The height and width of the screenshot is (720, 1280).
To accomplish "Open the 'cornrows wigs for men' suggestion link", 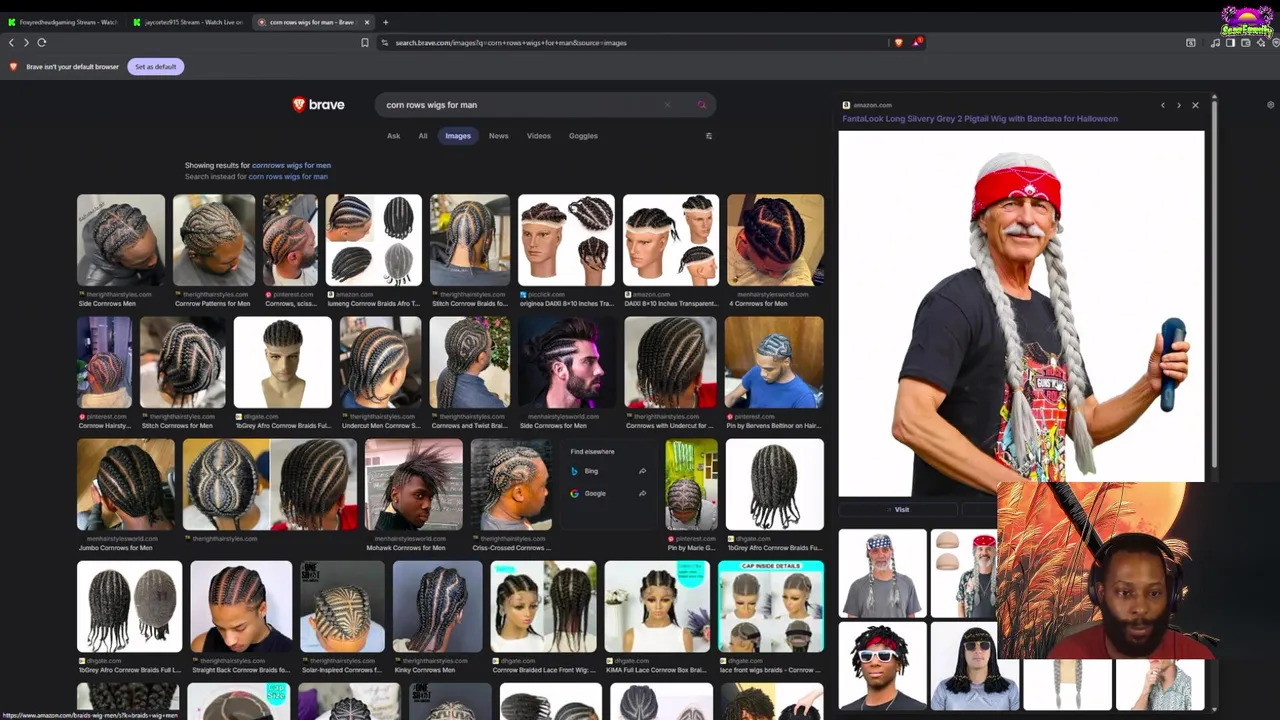I will coord(291,165).
